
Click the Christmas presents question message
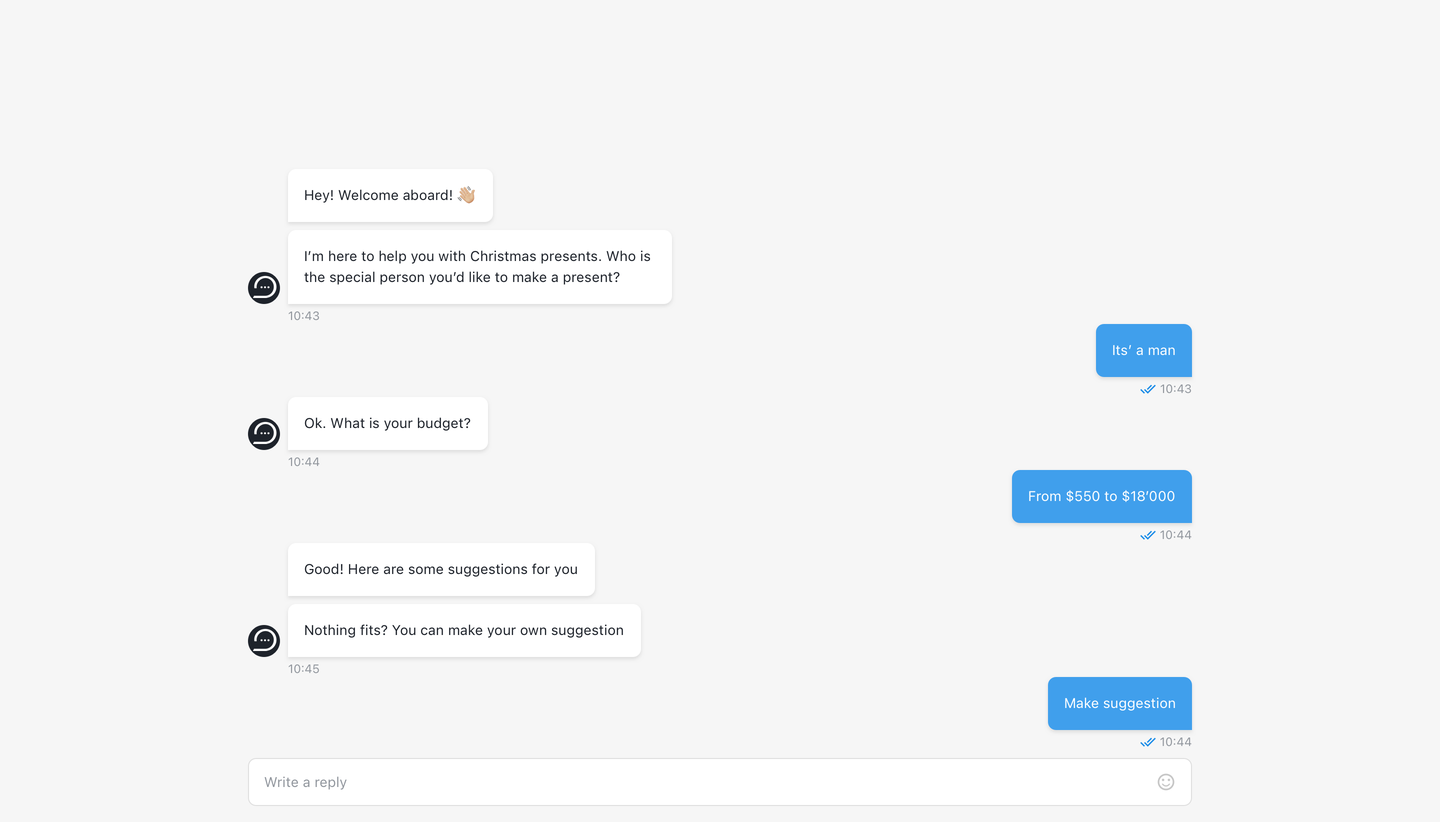click(480, 267)
